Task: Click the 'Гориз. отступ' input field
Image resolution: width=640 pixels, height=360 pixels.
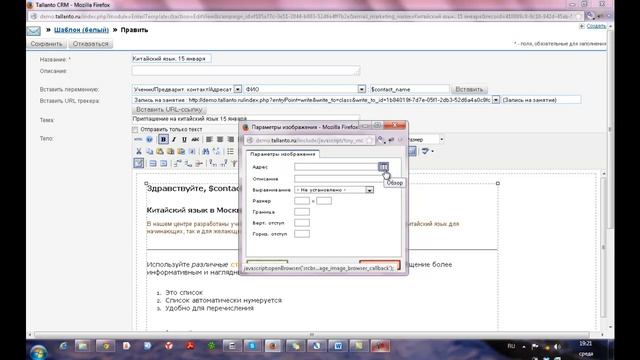Action: [x=302, y=233]
